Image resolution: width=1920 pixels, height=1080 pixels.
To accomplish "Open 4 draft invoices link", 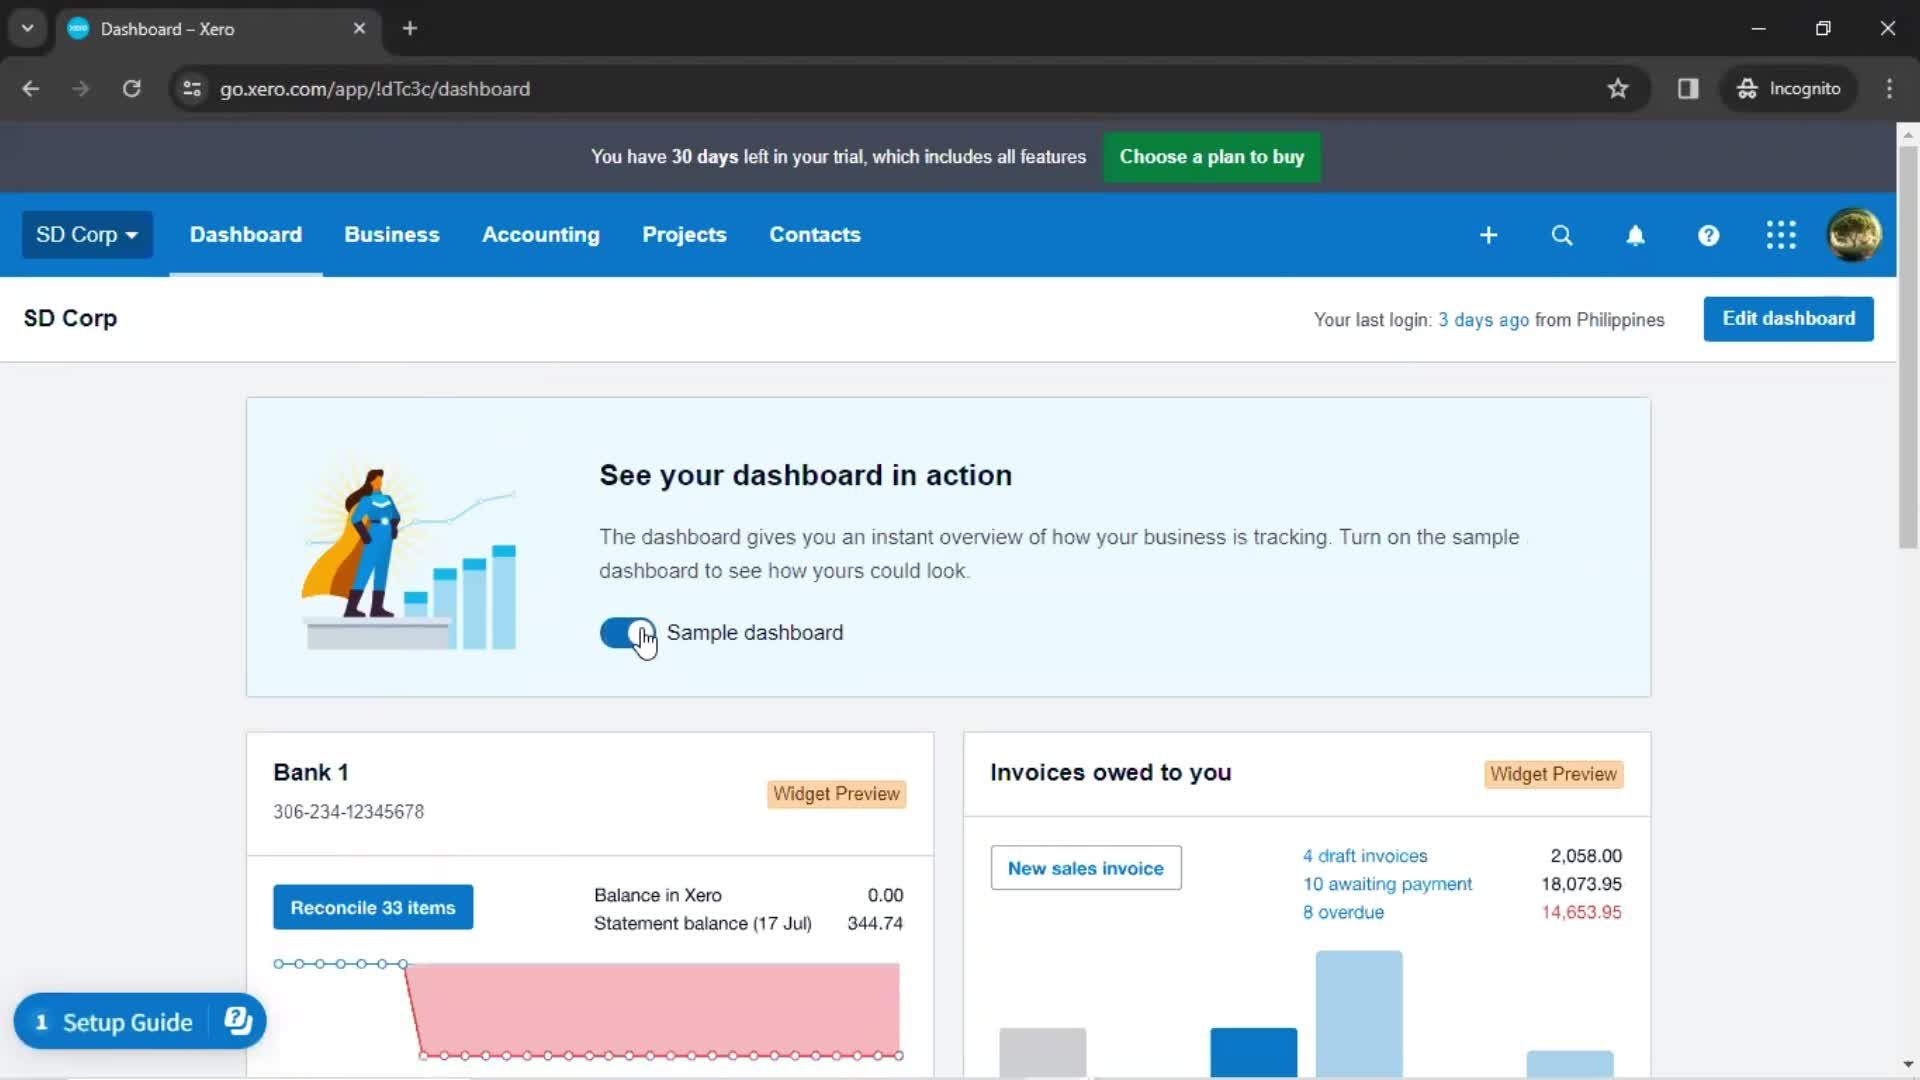I will click(x=1365, y=856).
